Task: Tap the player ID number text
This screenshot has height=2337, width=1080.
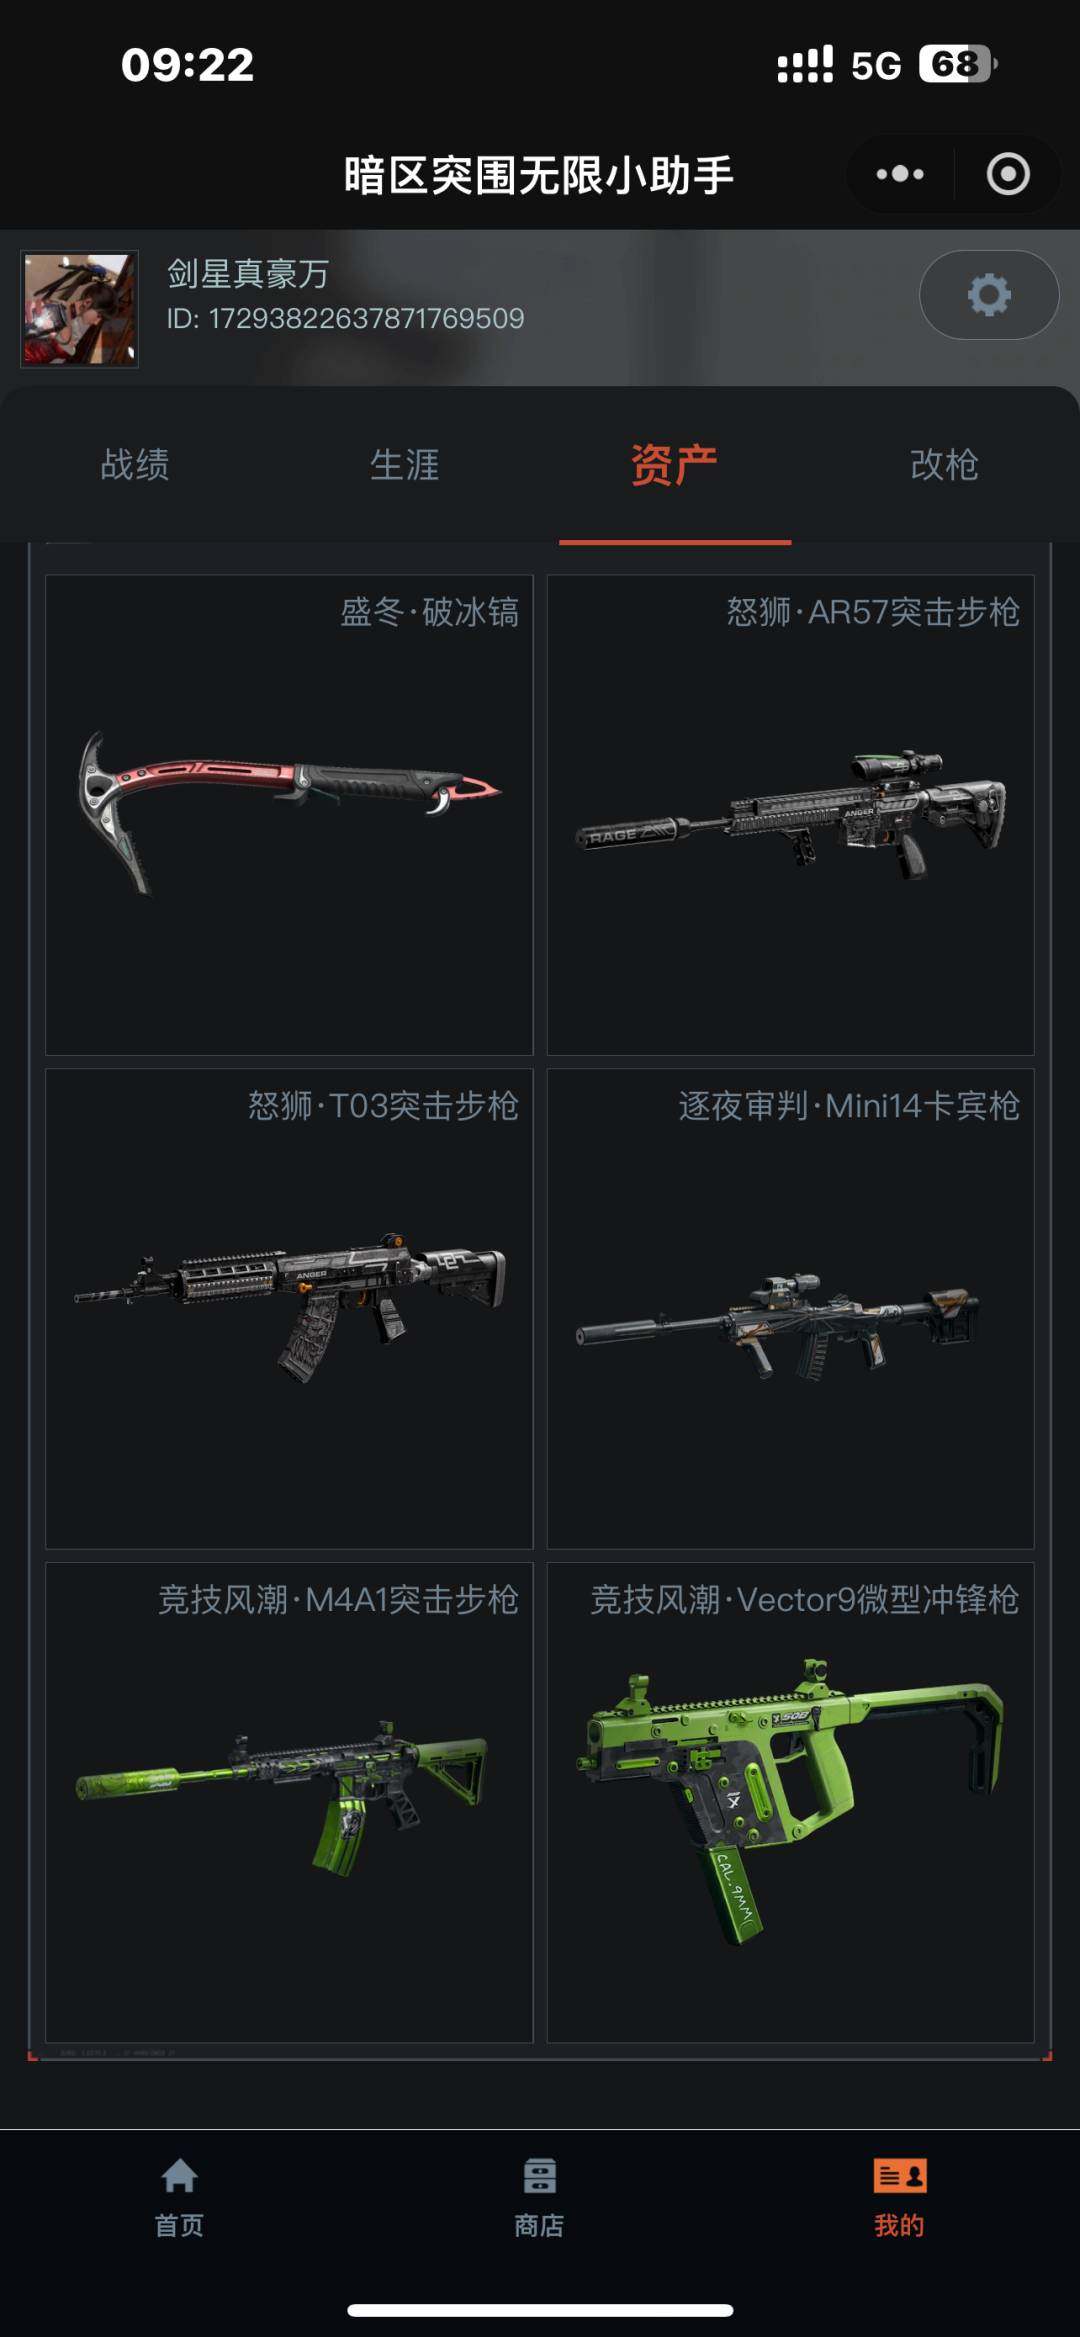Action: [x=345, y=319]
